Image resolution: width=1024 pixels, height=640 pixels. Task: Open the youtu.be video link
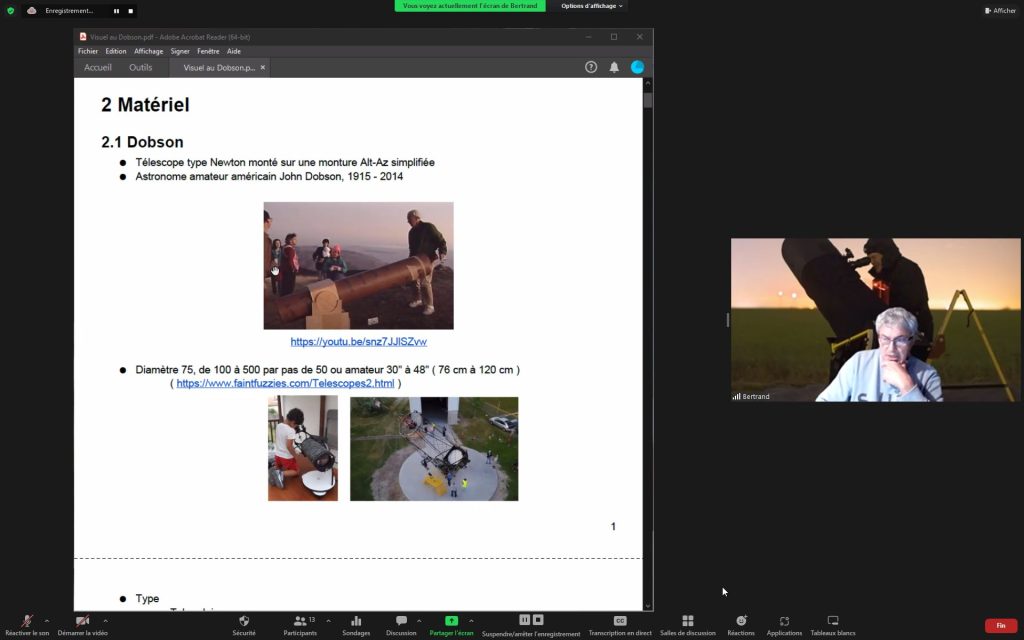pos(359,342)
